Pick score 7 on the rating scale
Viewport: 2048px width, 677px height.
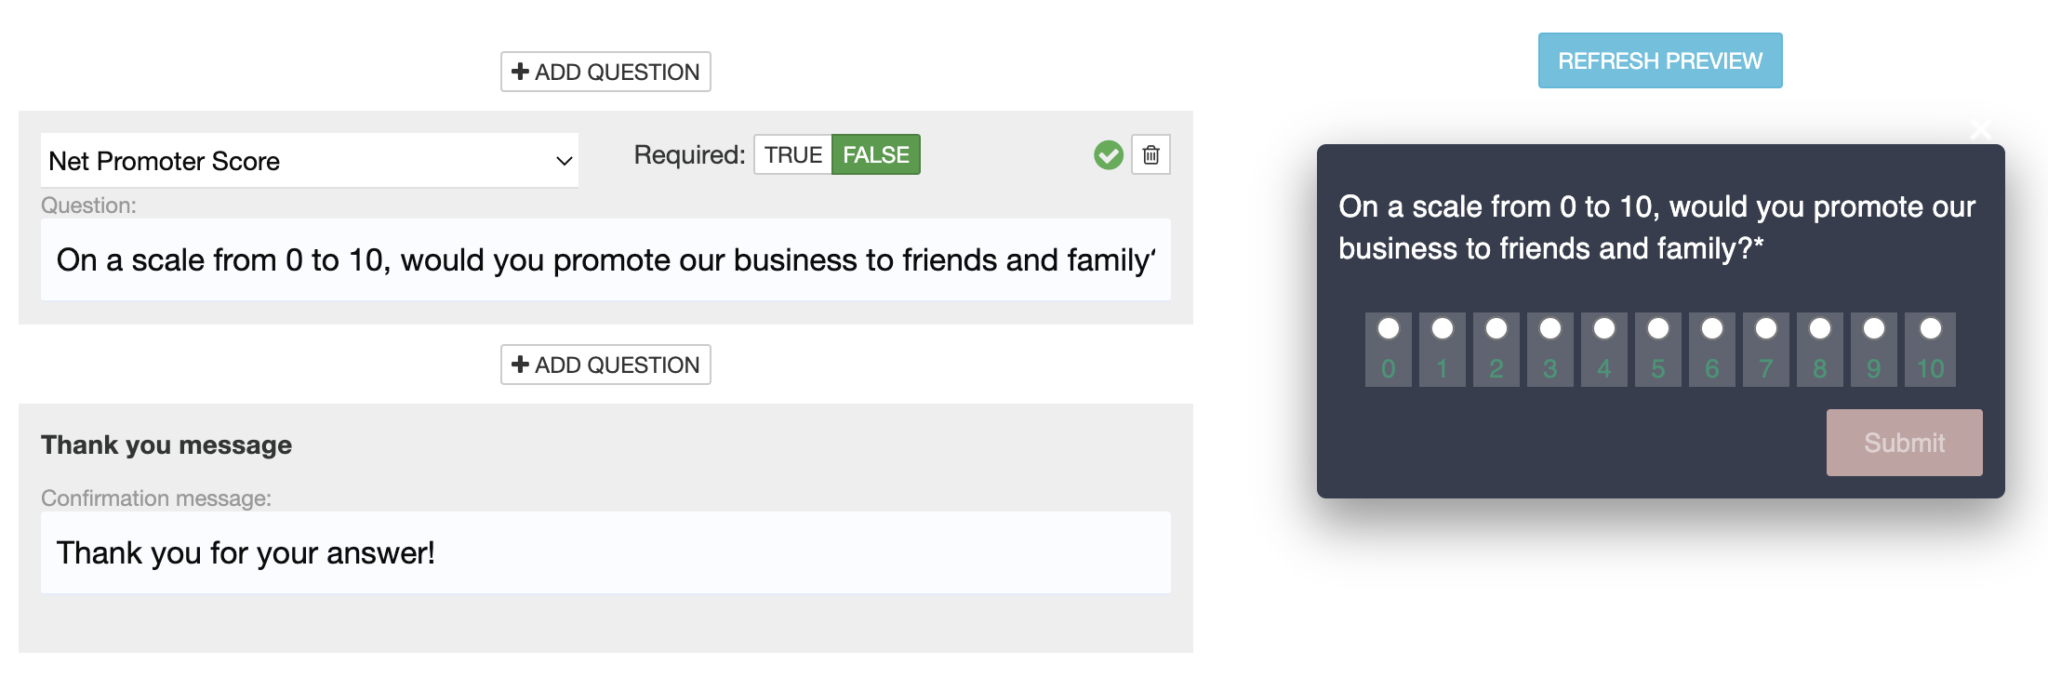click(x=1766, y=327)
